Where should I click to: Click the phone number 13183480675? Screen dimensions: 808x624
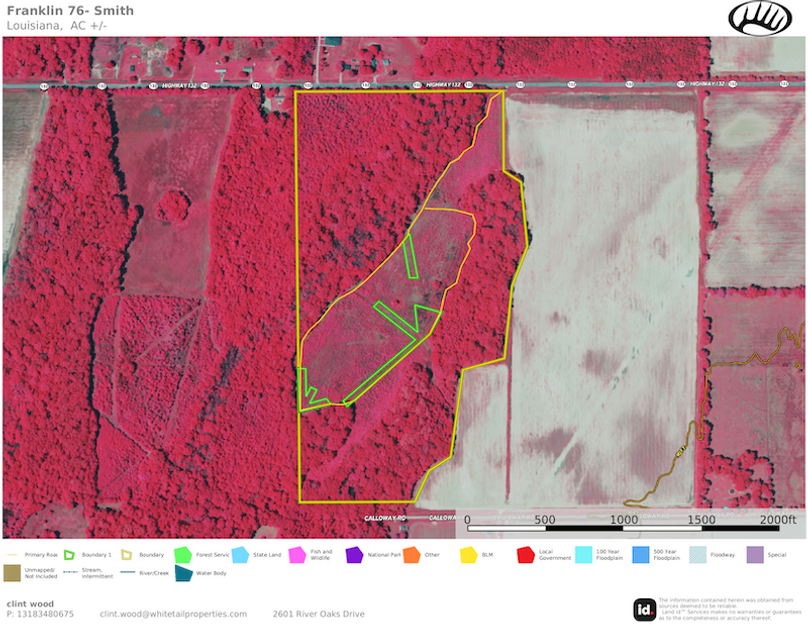40,614
